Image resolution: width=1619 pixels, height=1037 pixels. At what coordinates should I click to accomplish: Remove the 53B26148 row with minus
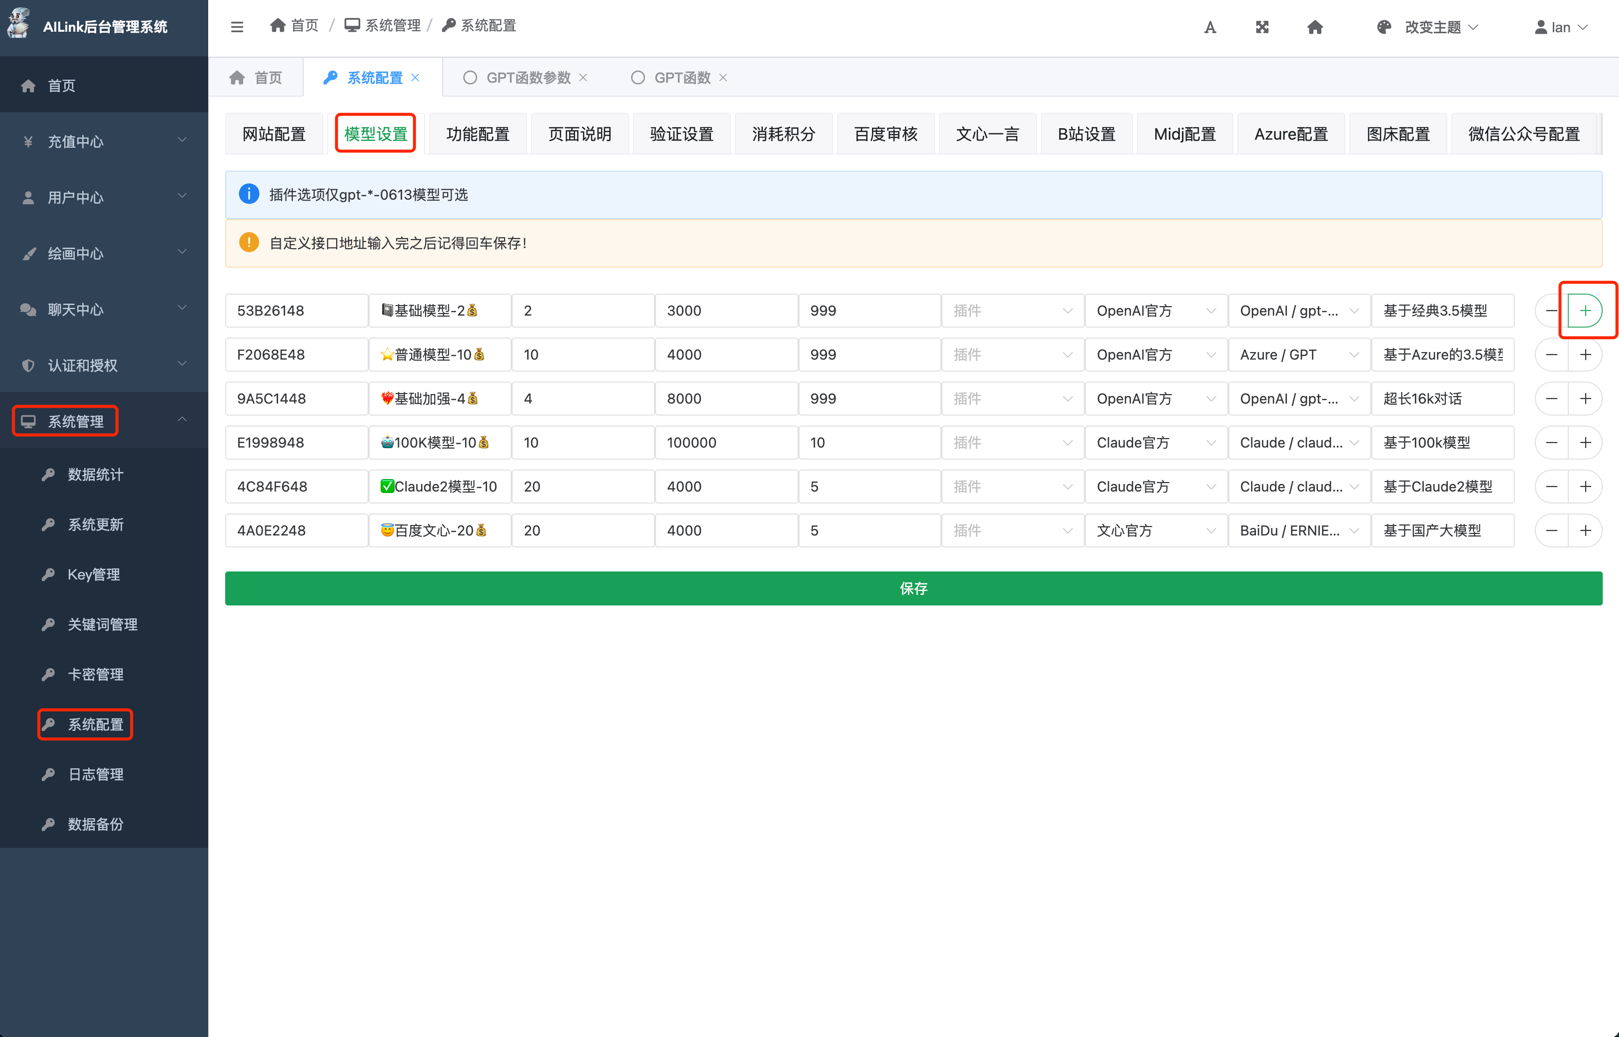pos(1551,311)
